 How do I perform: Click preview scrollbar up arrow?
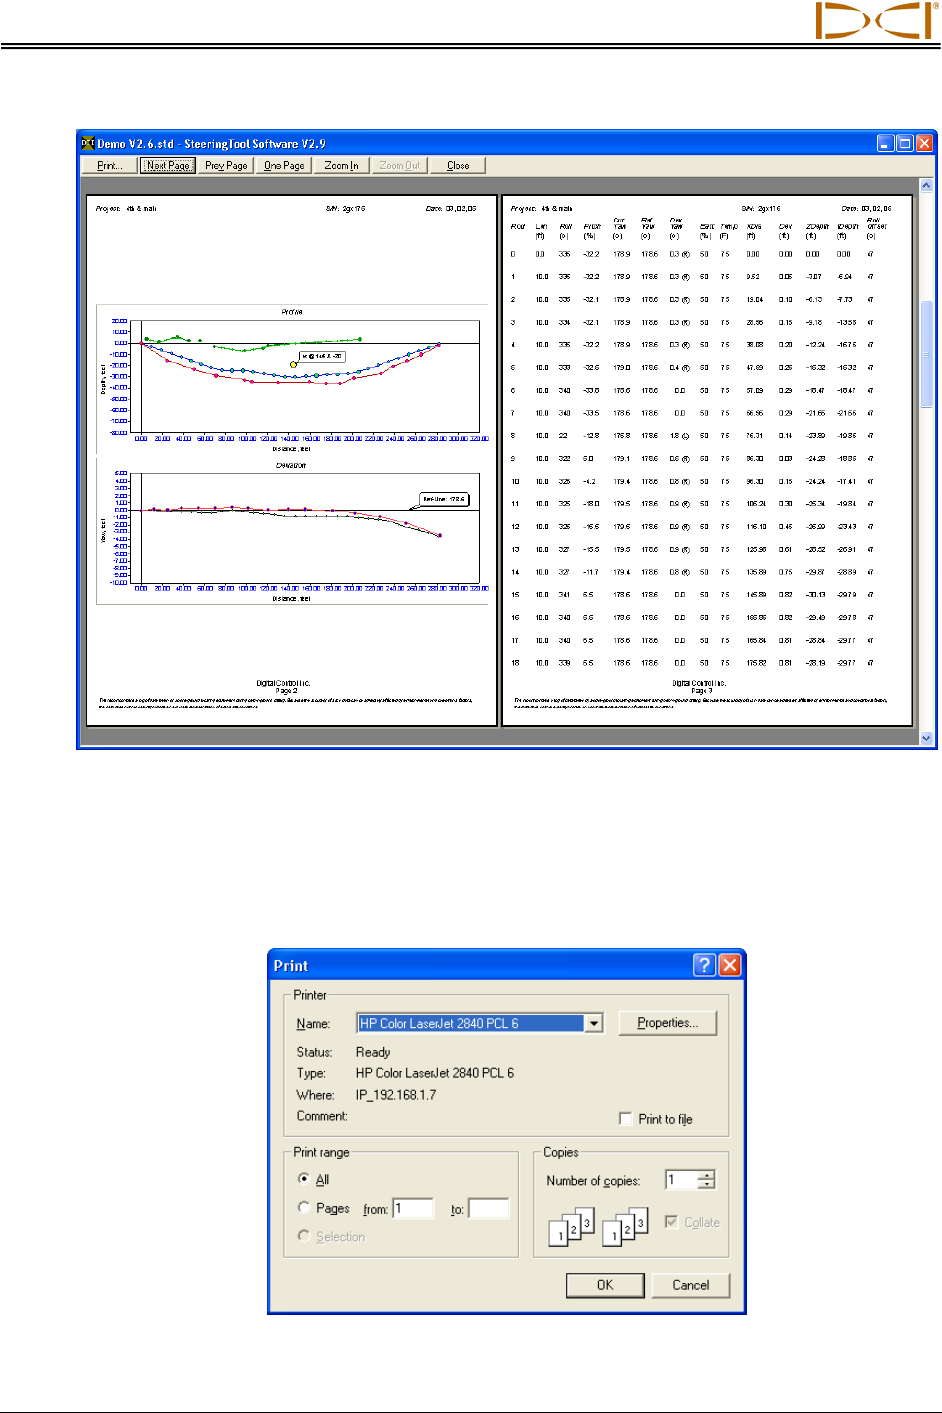926,186
